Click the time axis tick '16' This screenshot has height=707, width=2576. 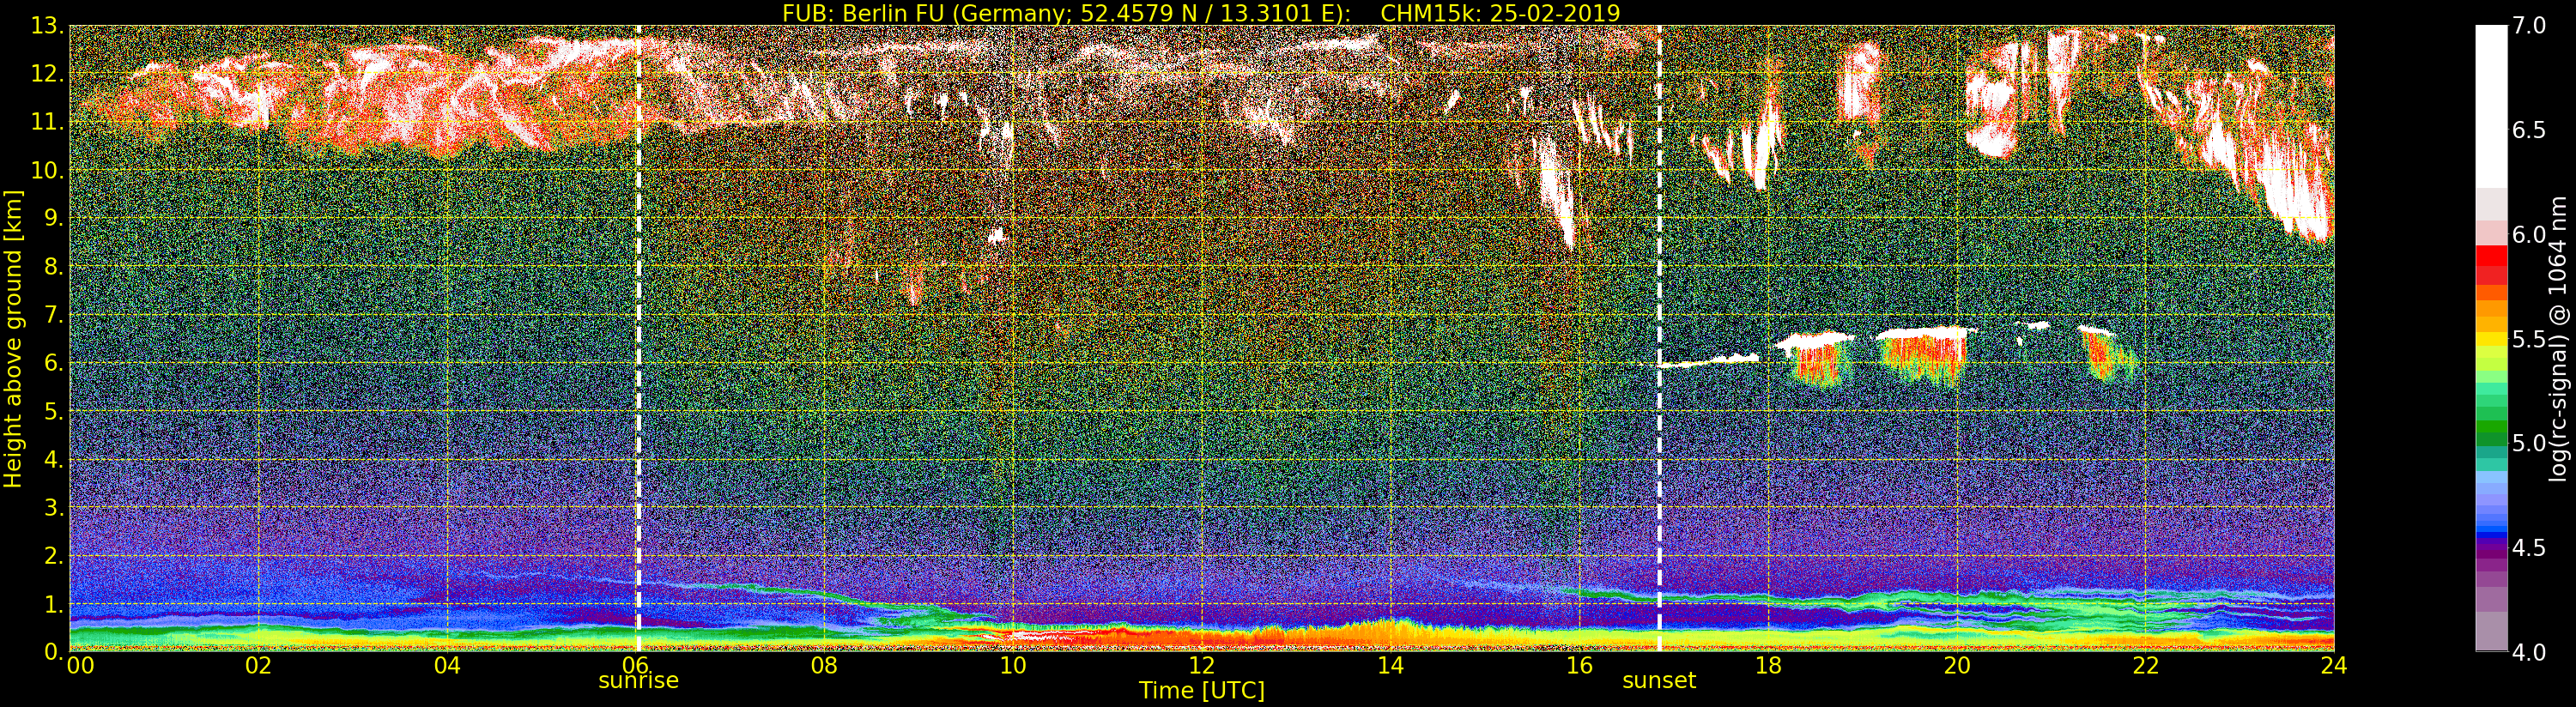pos(1579,666)
